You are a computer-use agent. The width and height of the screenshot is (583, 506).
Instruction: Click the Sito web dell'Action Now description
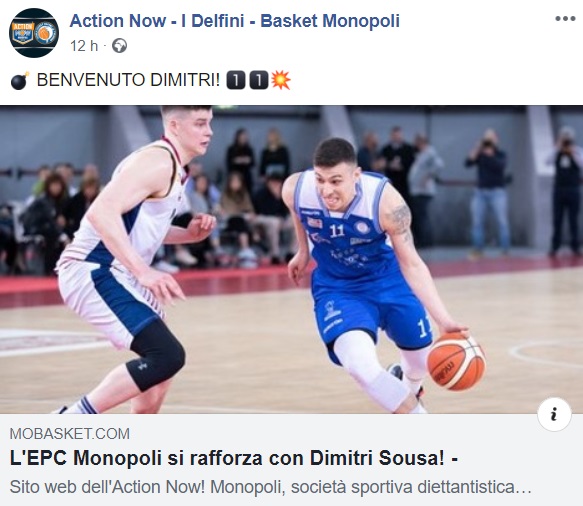(x=270, y=487)
